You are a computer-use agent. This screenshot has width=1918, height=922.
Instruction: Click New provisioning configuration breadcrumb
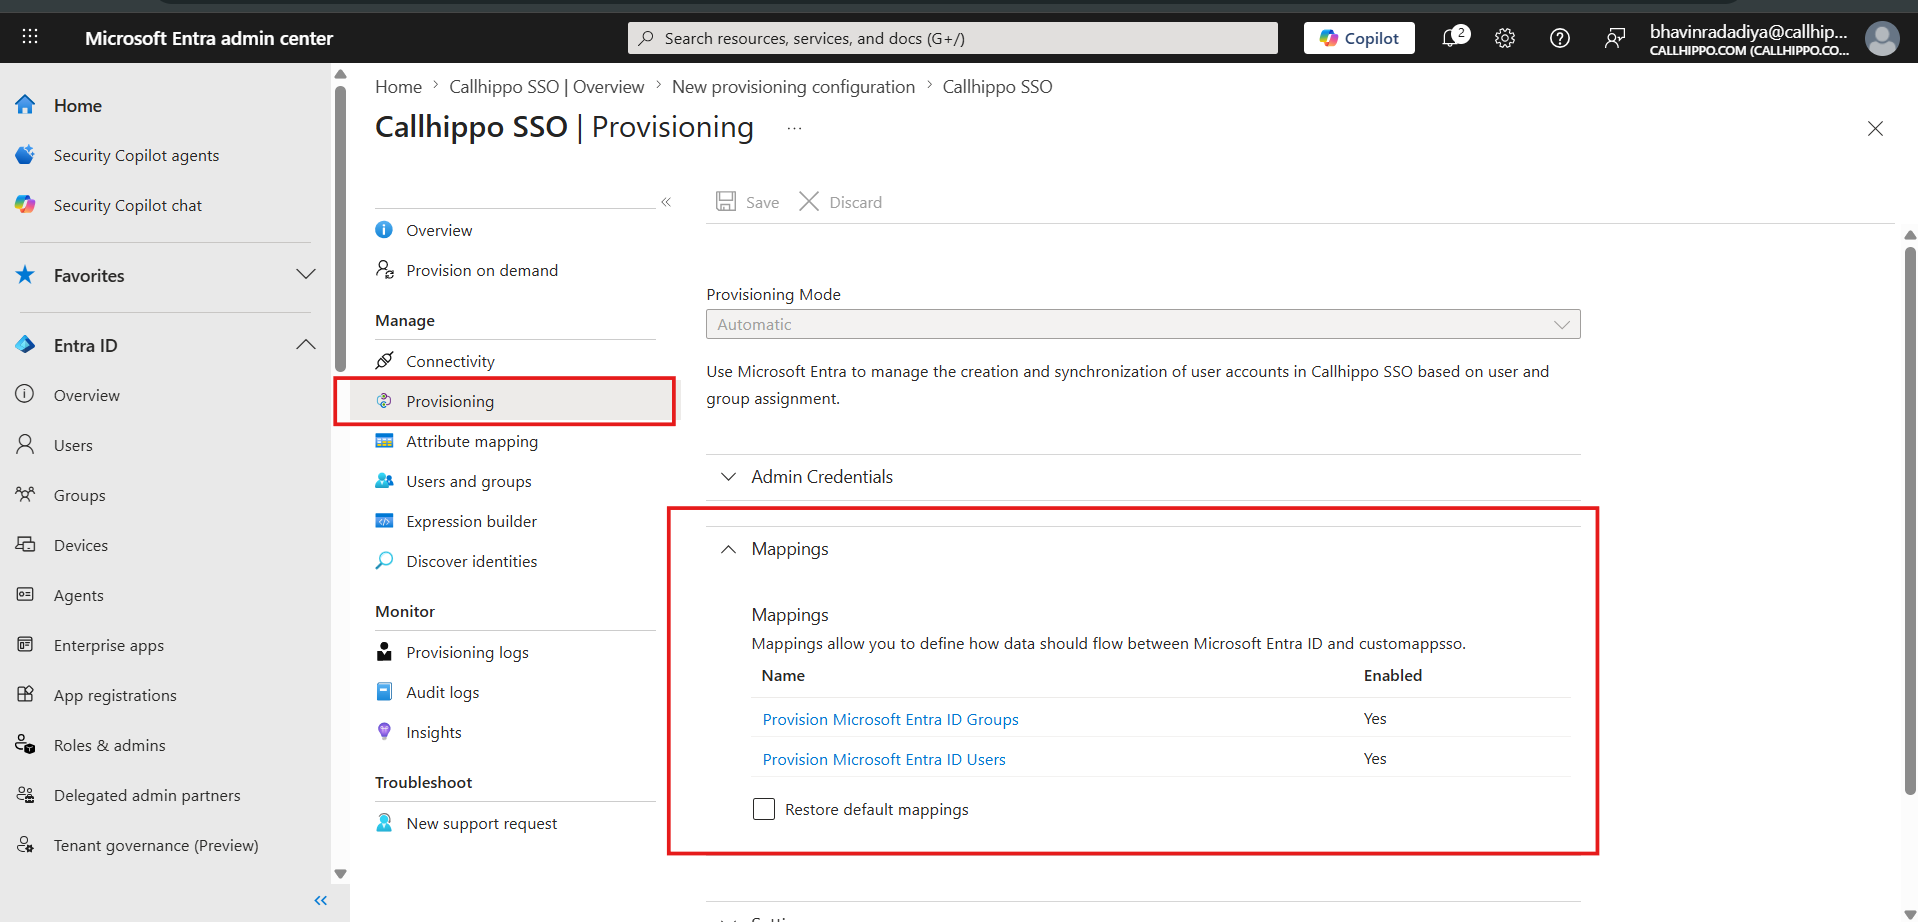793,87
